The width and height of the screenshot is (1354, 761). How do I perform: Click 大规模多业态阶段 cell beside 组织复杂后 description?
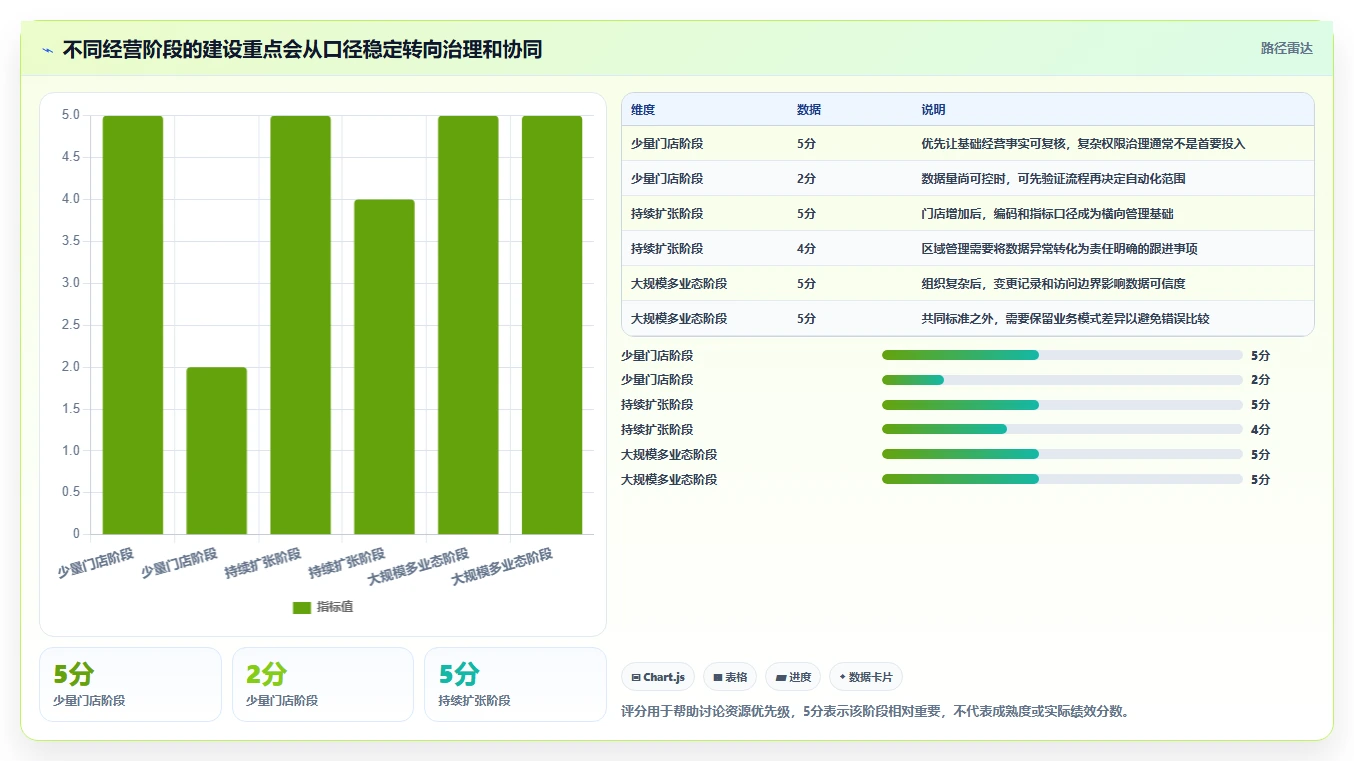[679, 284]
